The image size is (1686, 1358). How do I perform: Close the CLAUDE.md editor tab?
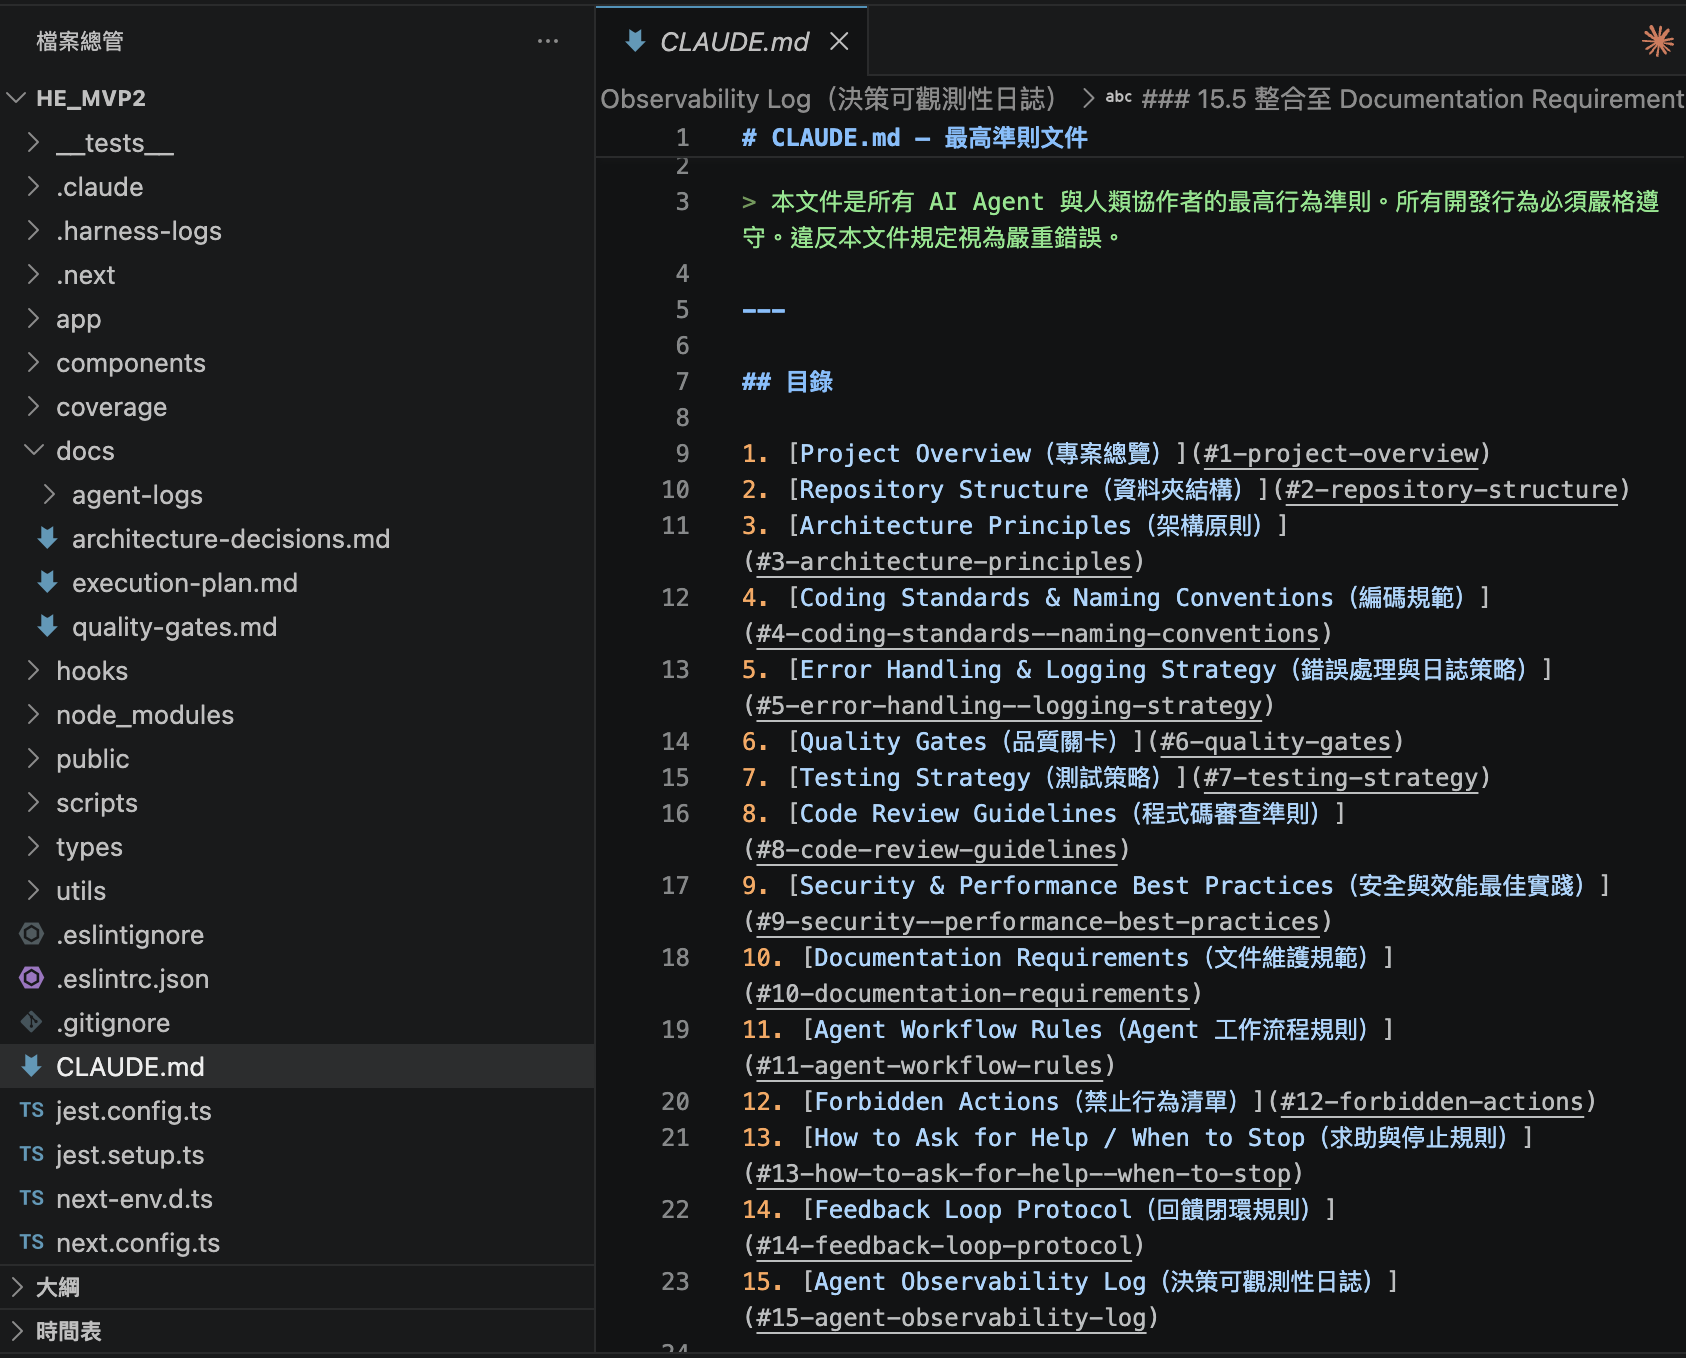pos(839,41)
